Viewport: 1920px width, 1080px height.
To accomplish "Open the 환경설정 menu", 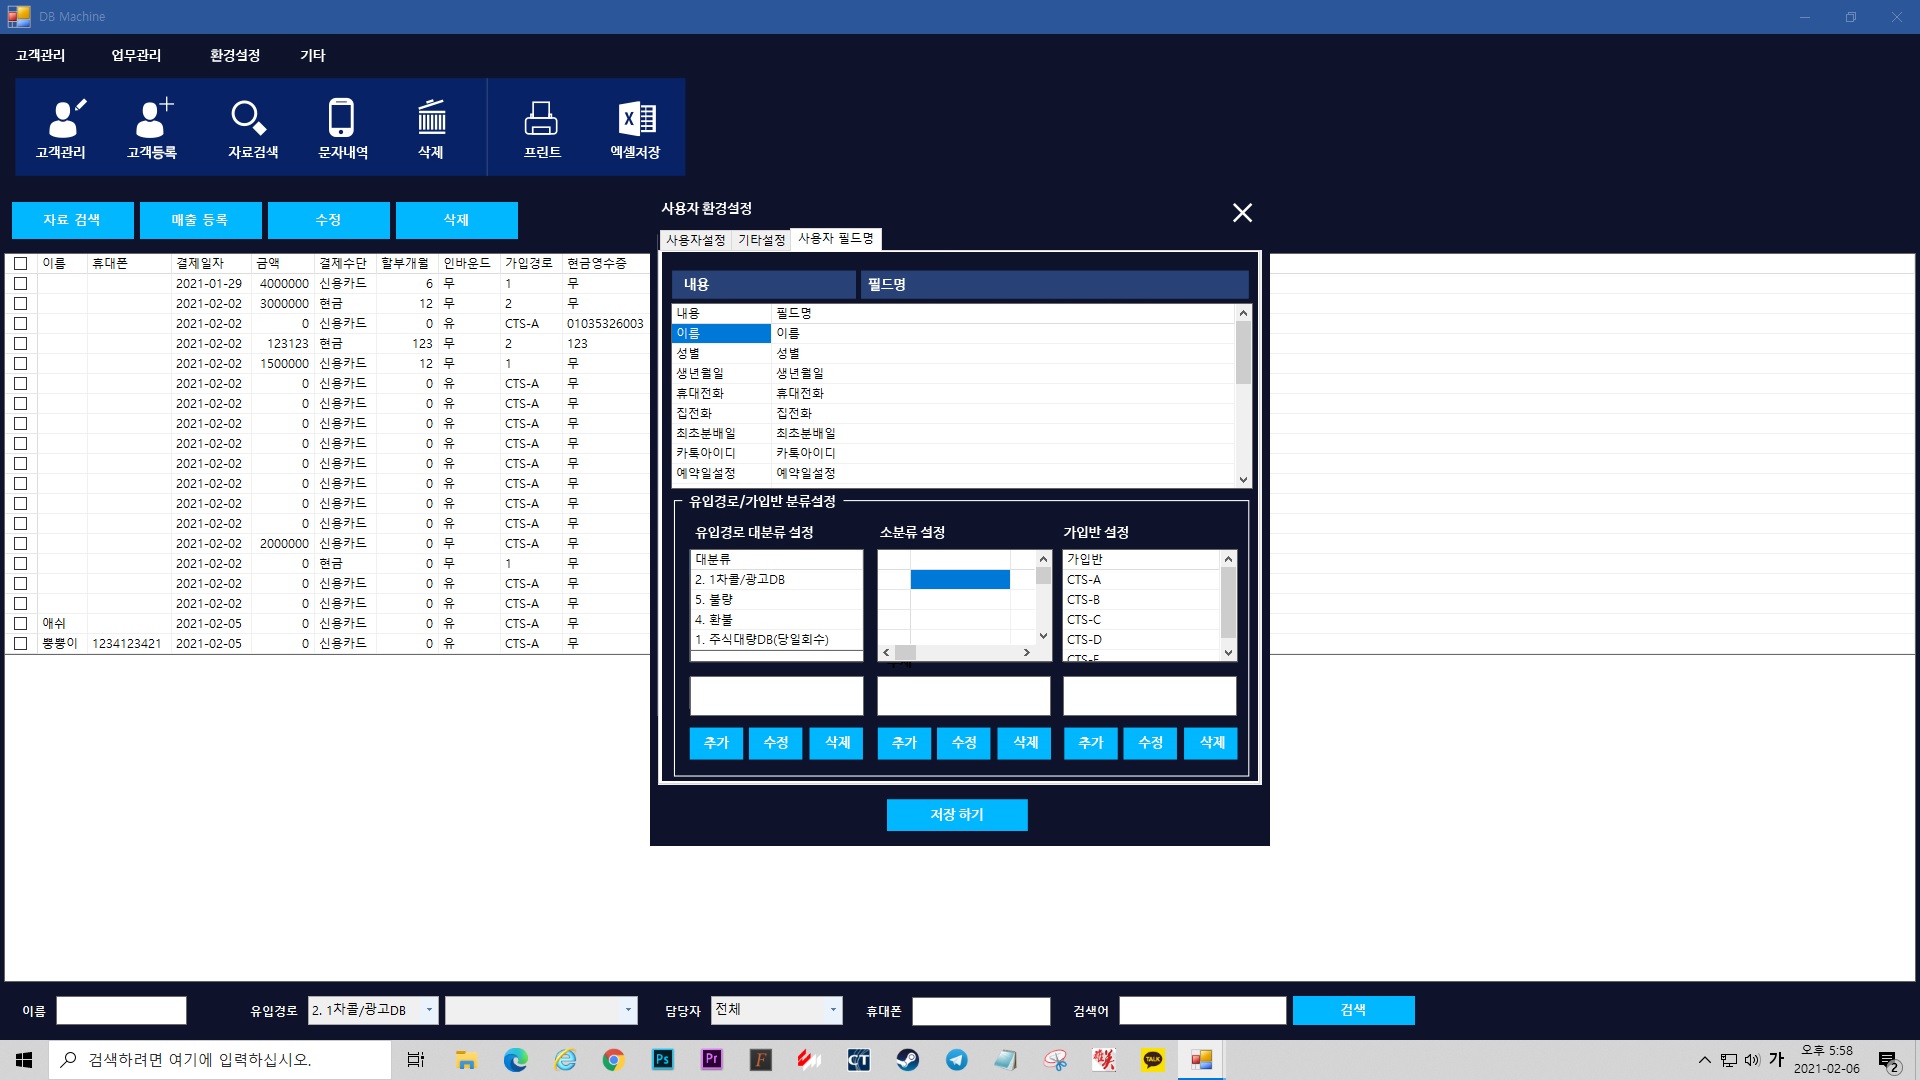I will (x=234, y=55).
